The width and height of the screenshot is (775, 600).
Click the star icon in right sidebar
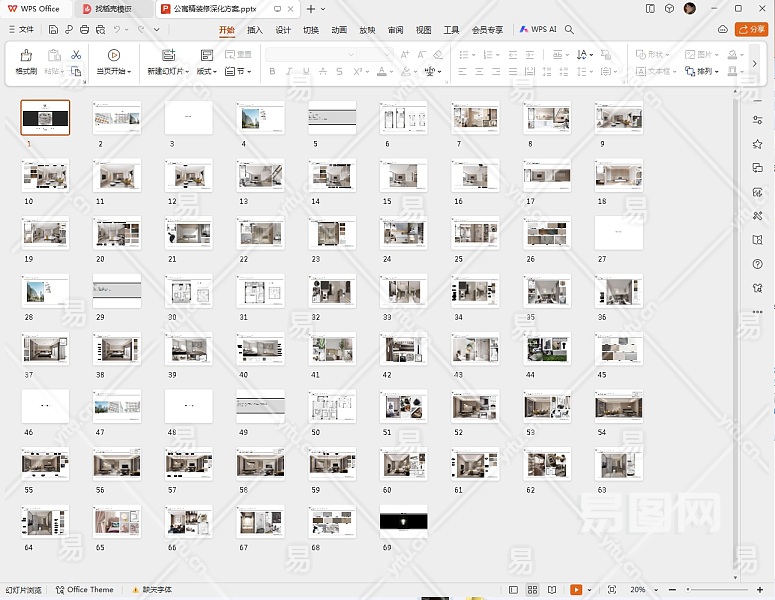(758, 144)
